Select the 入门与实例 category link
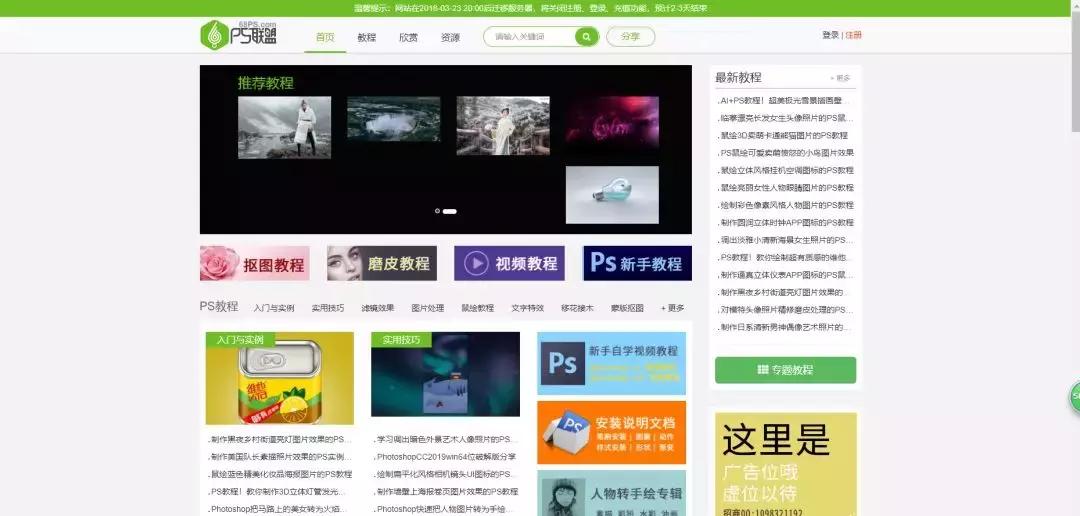Viewport: 1080px width, 516px height. click(x=273, y=308)
